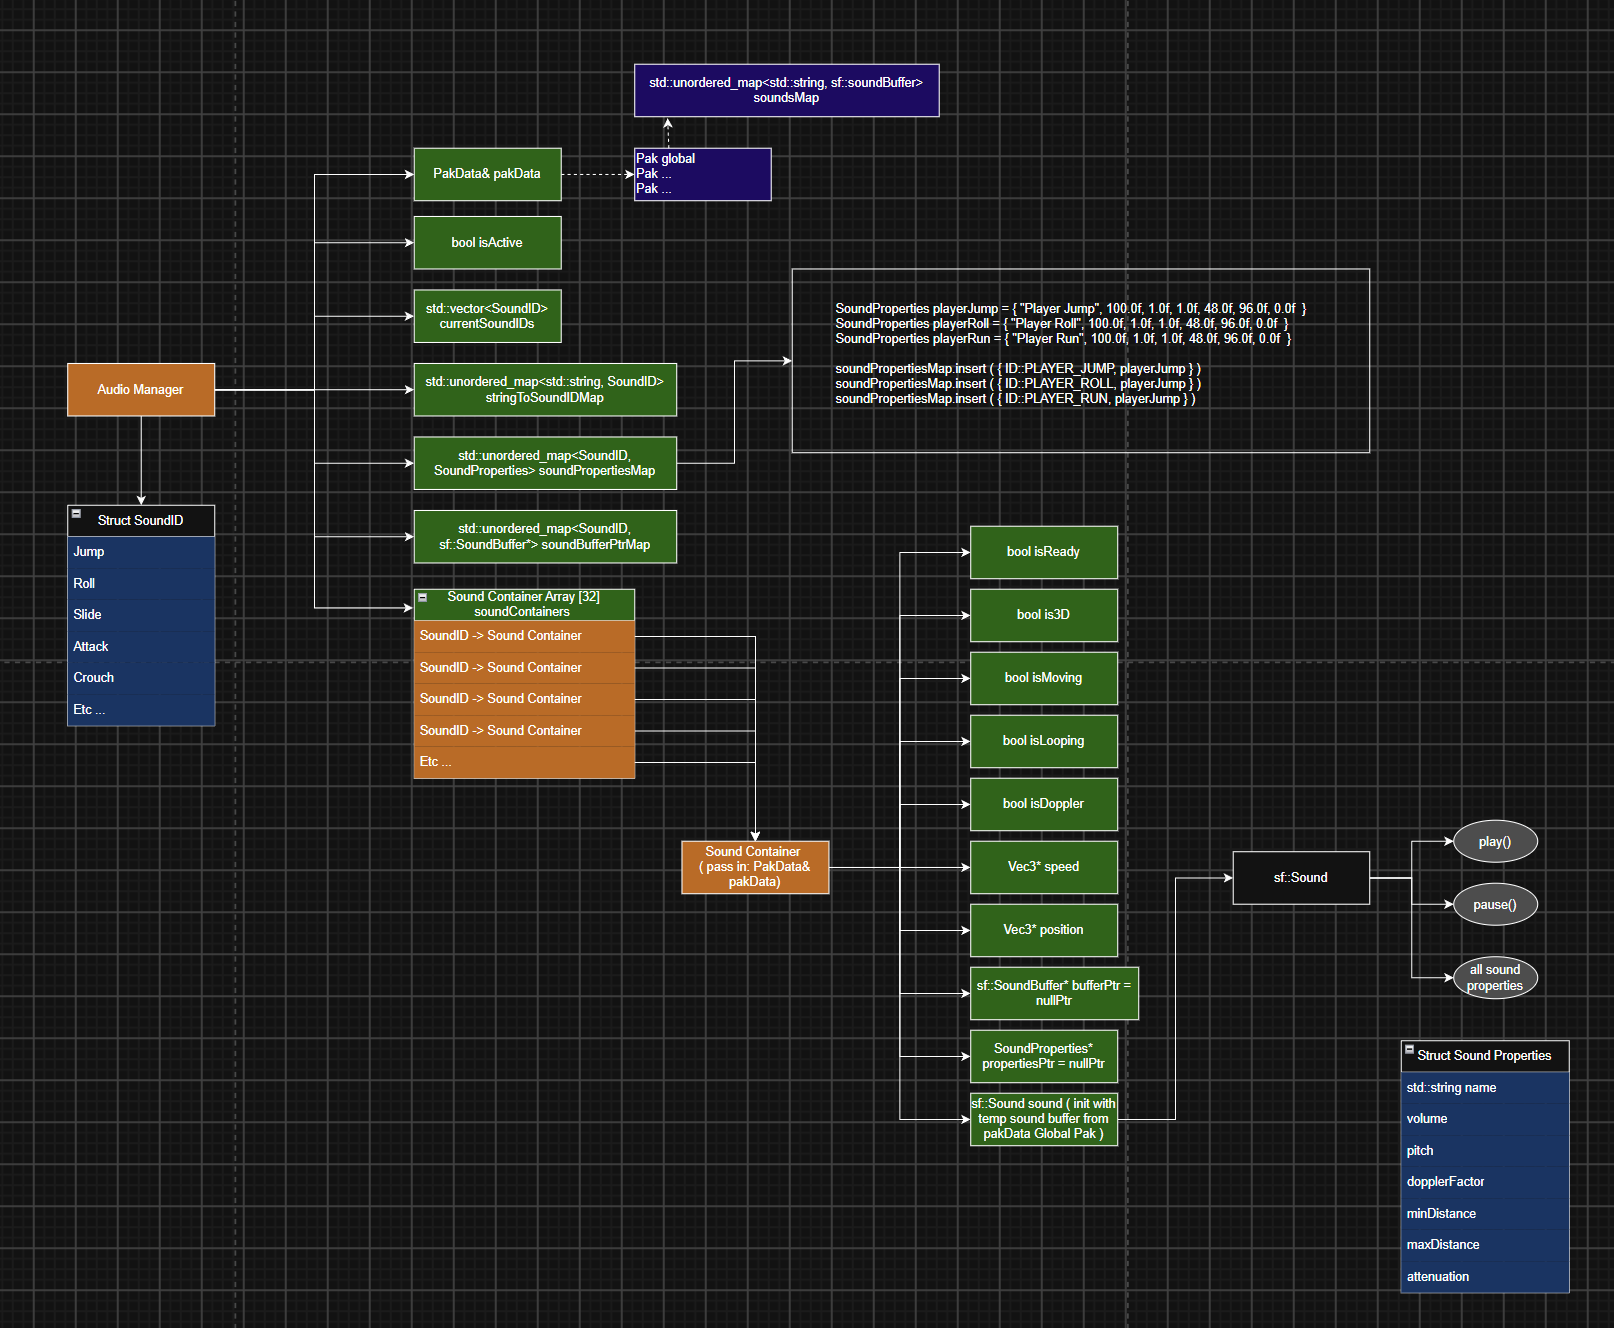Select the pause() ellipse
This screenshot has width=1614, height=1328.
[1495, 905]
